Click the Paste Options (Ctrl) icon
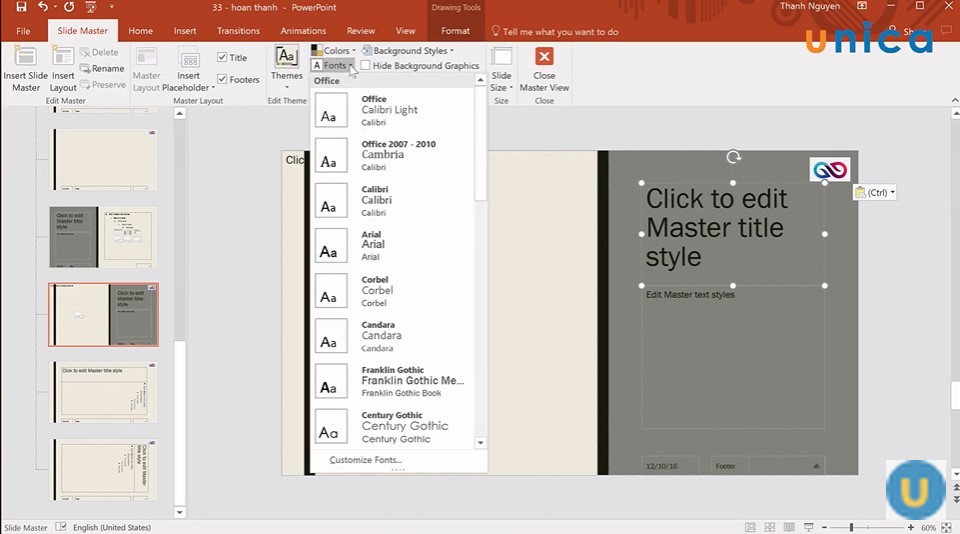 point(874,192)
